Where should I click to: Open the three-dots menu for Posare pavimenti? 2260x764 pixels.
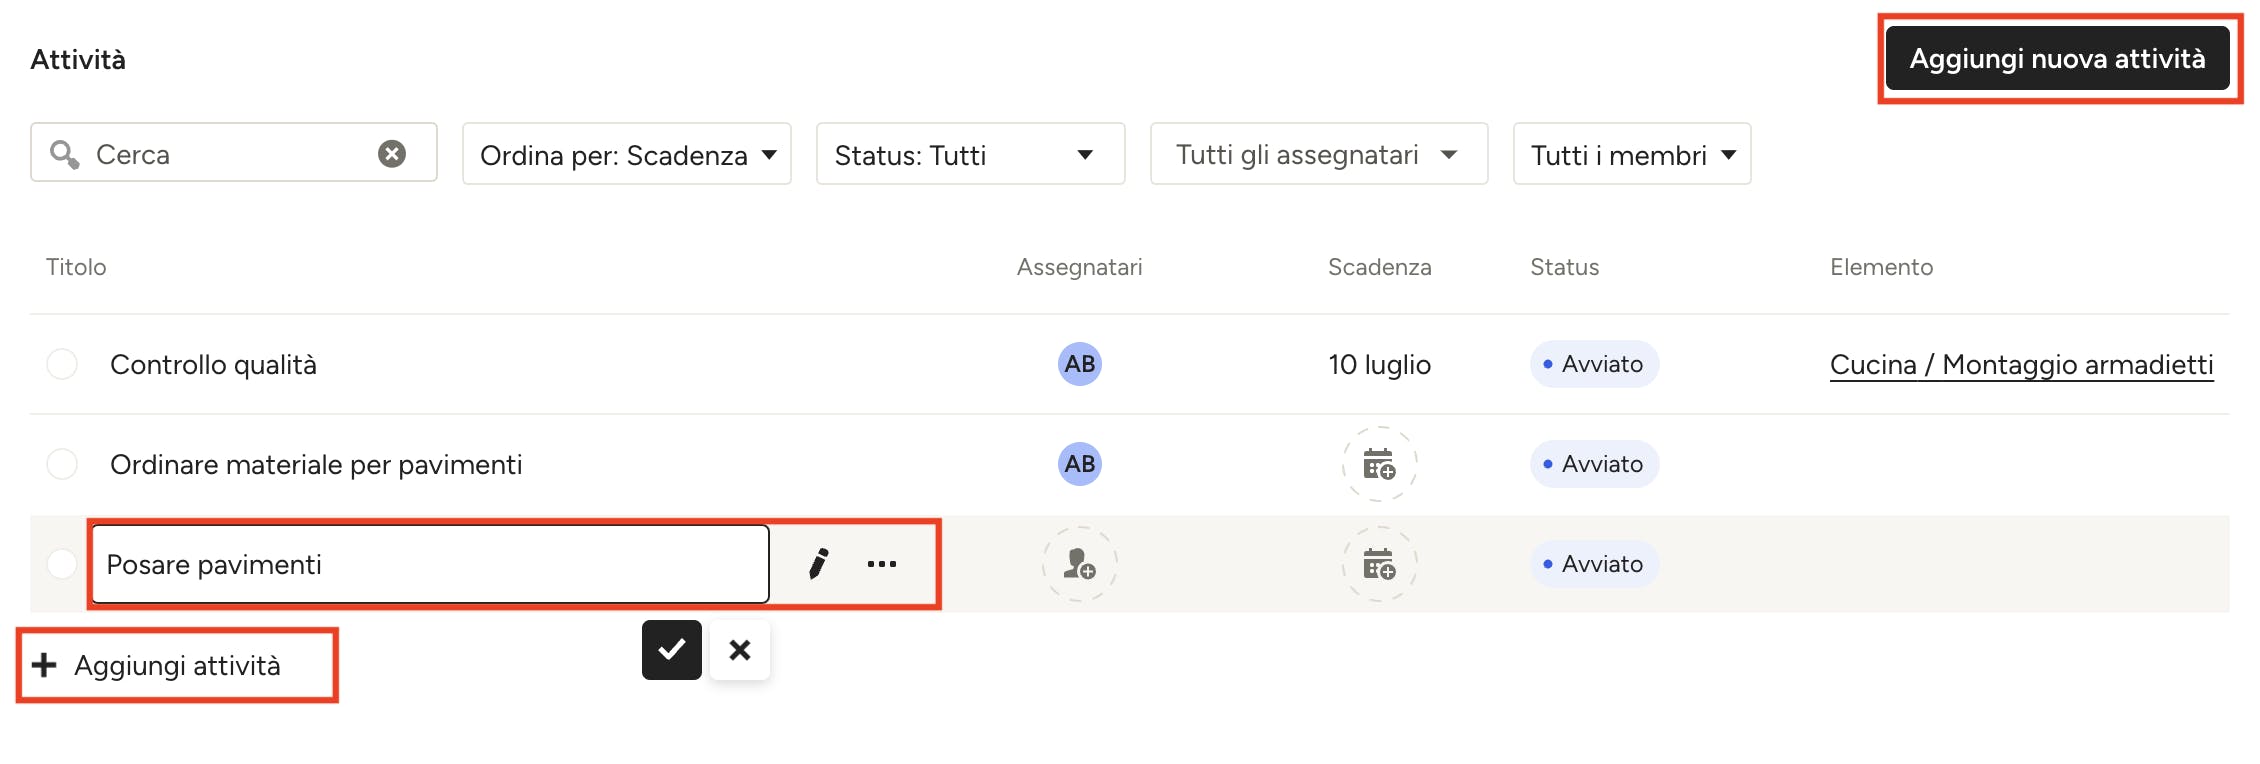pyautogui.click(x=881, y=564)
